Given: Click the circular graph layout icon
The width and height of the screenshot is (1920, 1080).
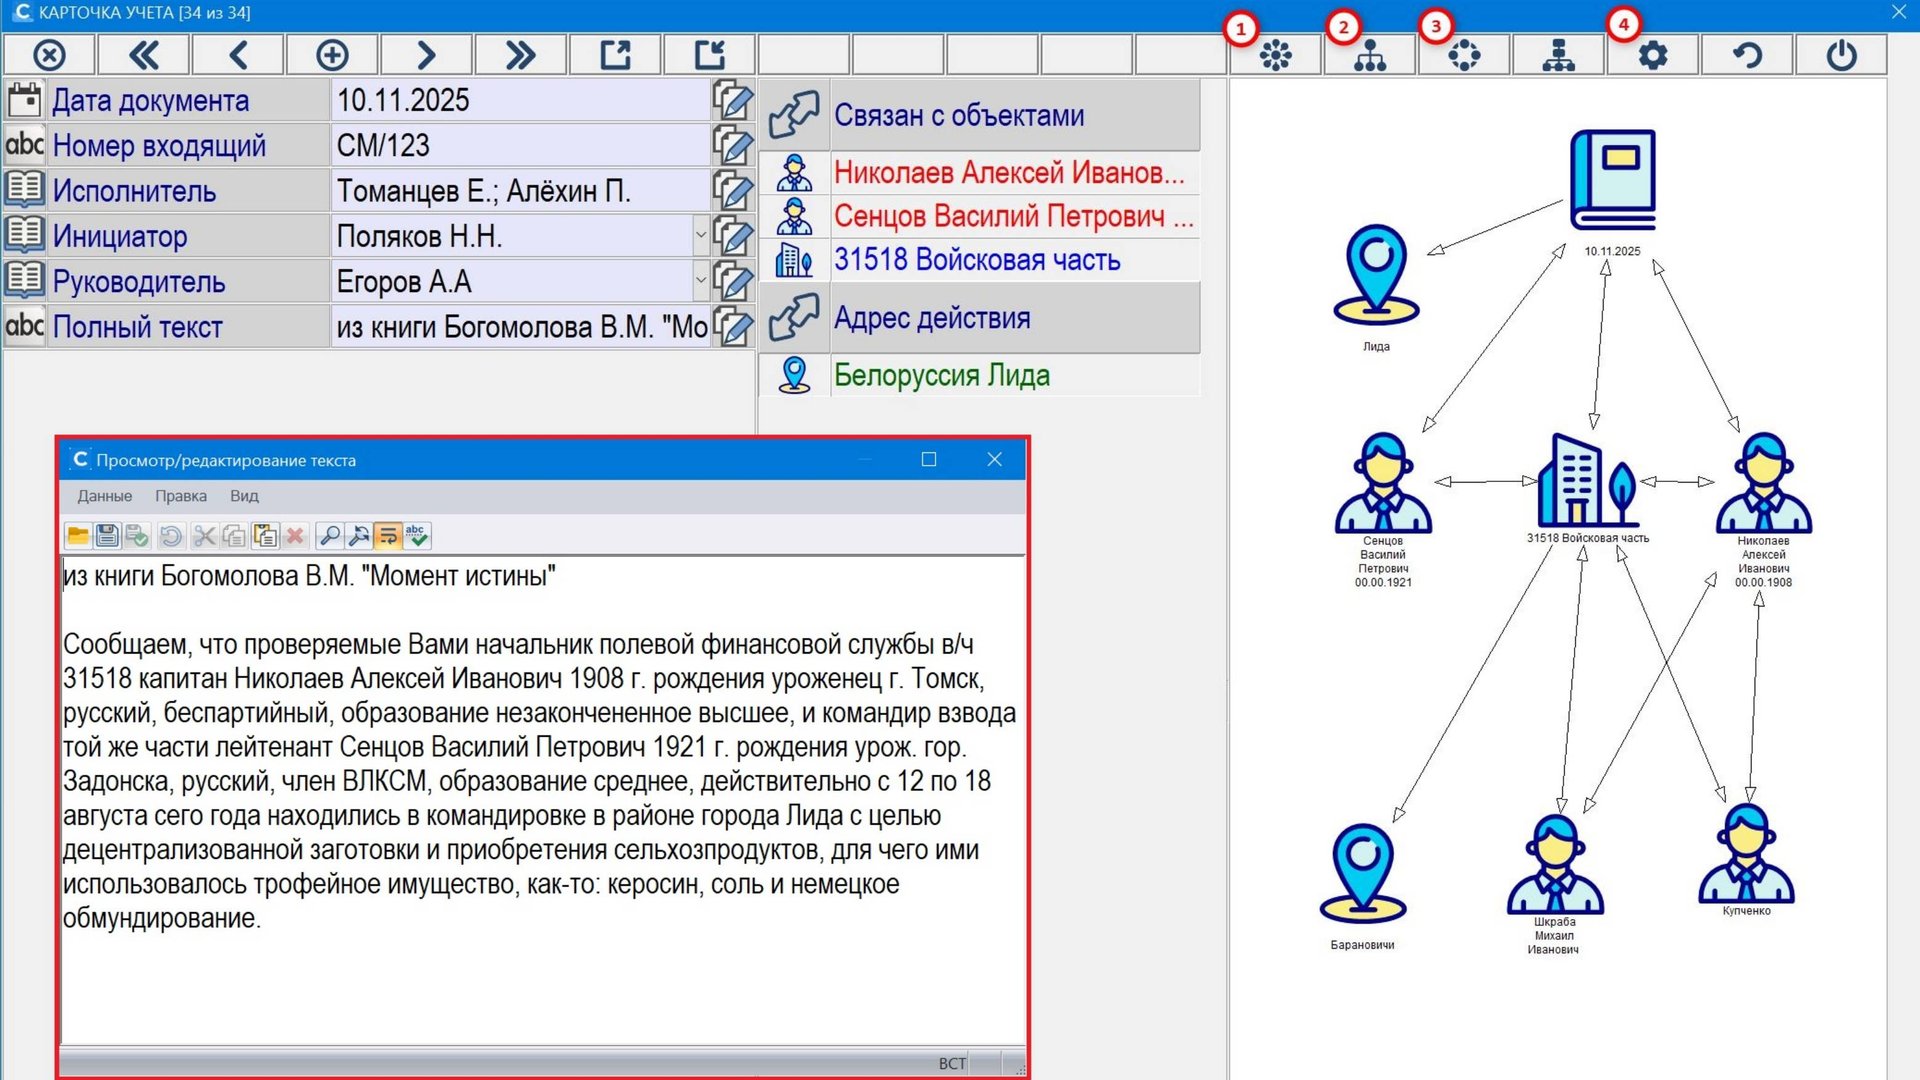Looking at the screenshot, I should tap(1464, 55).
